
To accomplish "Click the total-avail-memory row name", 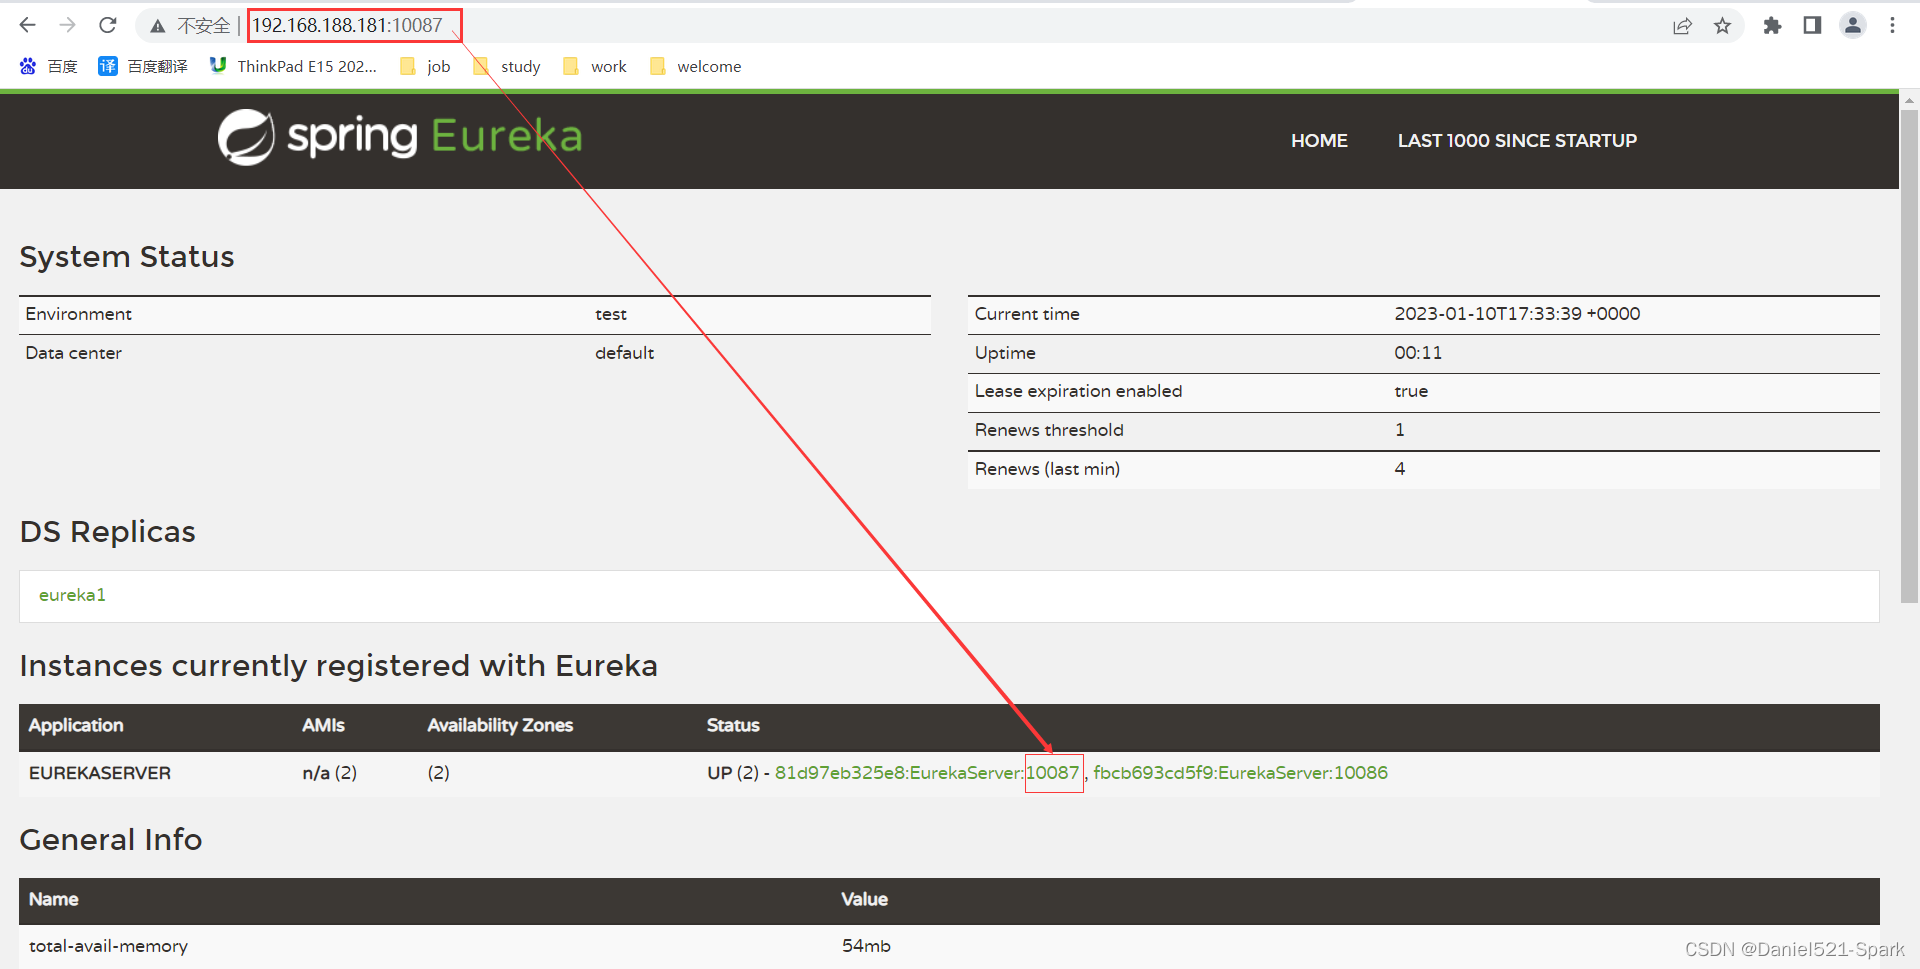I will coord(108,946).
